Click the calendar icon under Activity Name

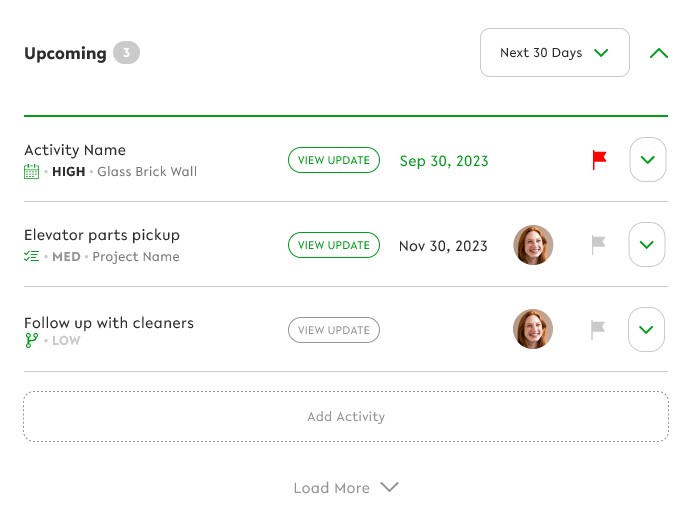(32, 171)
